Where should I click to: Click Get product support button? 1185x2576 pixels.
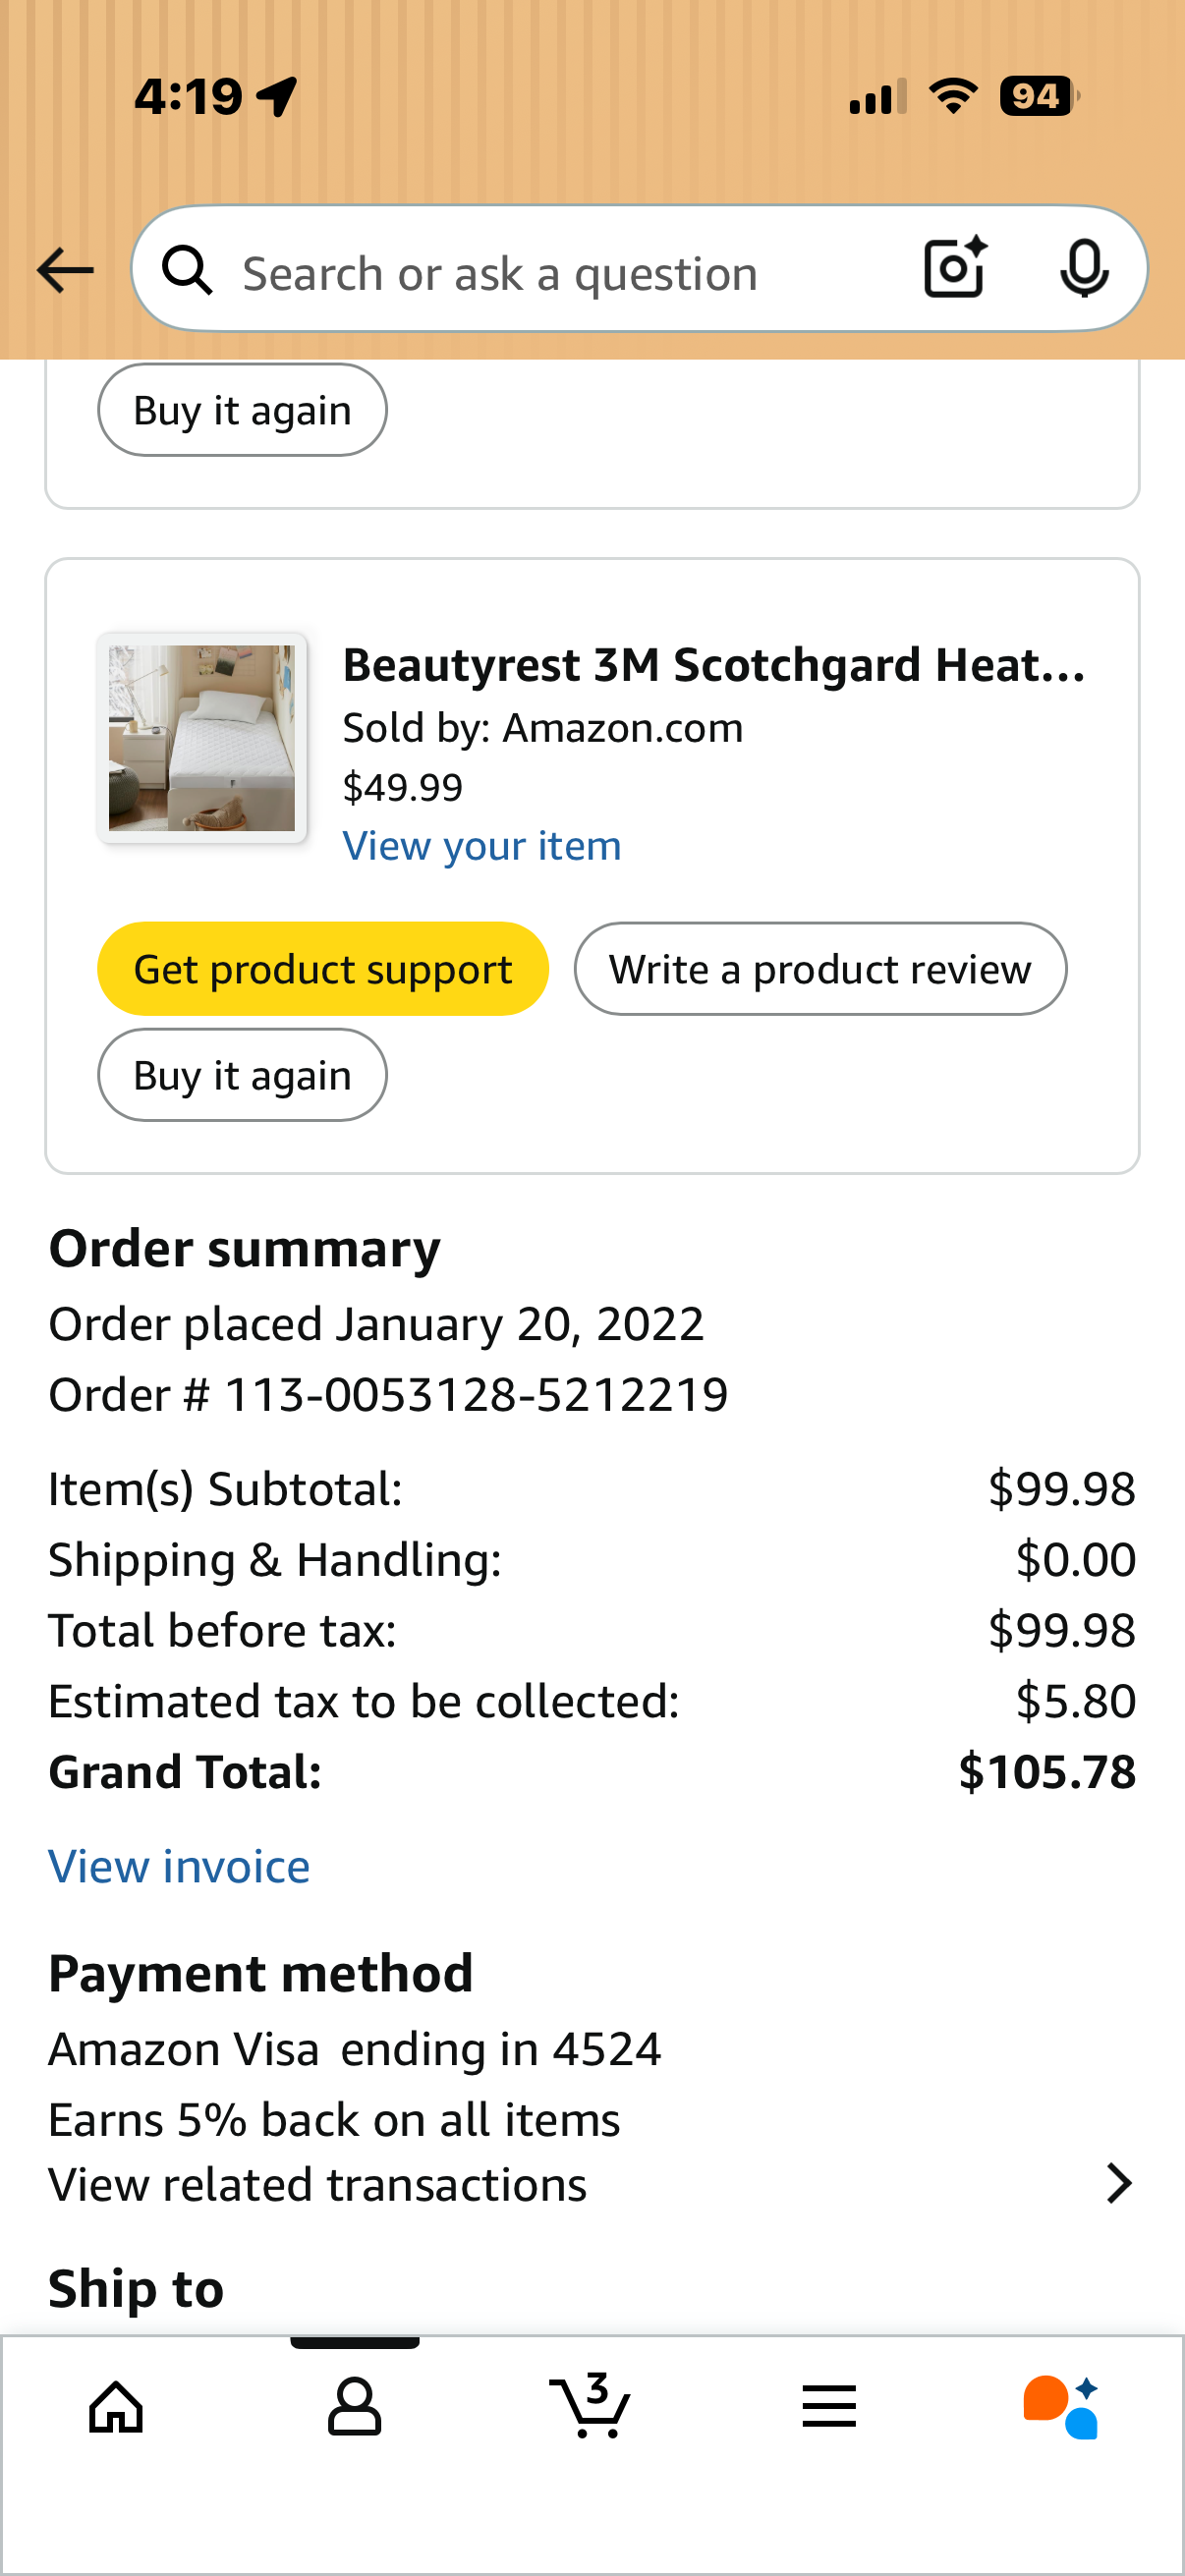tap(323, 969)
